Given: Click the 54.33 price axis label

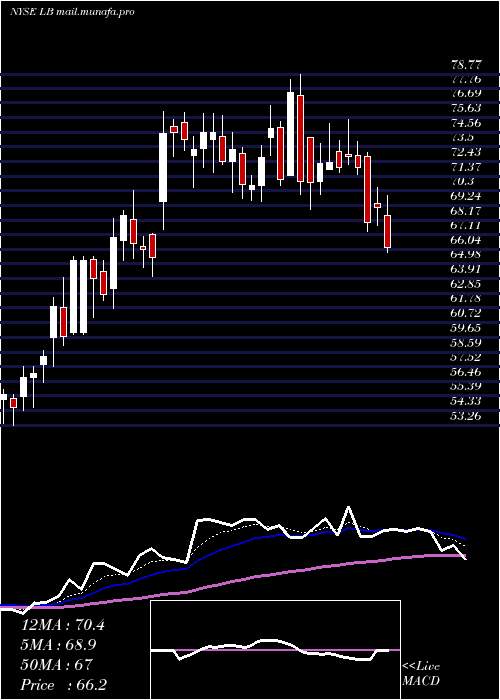Looking at the screenshot, I should pos(466,401).
